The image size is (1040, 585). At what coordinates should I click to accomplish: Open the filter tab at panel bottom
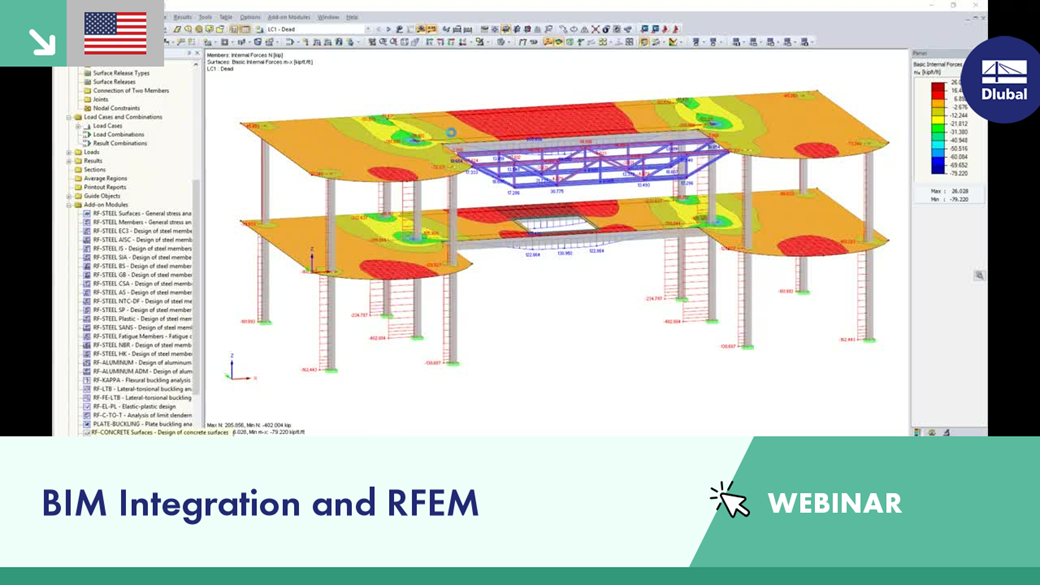[946, 432]
